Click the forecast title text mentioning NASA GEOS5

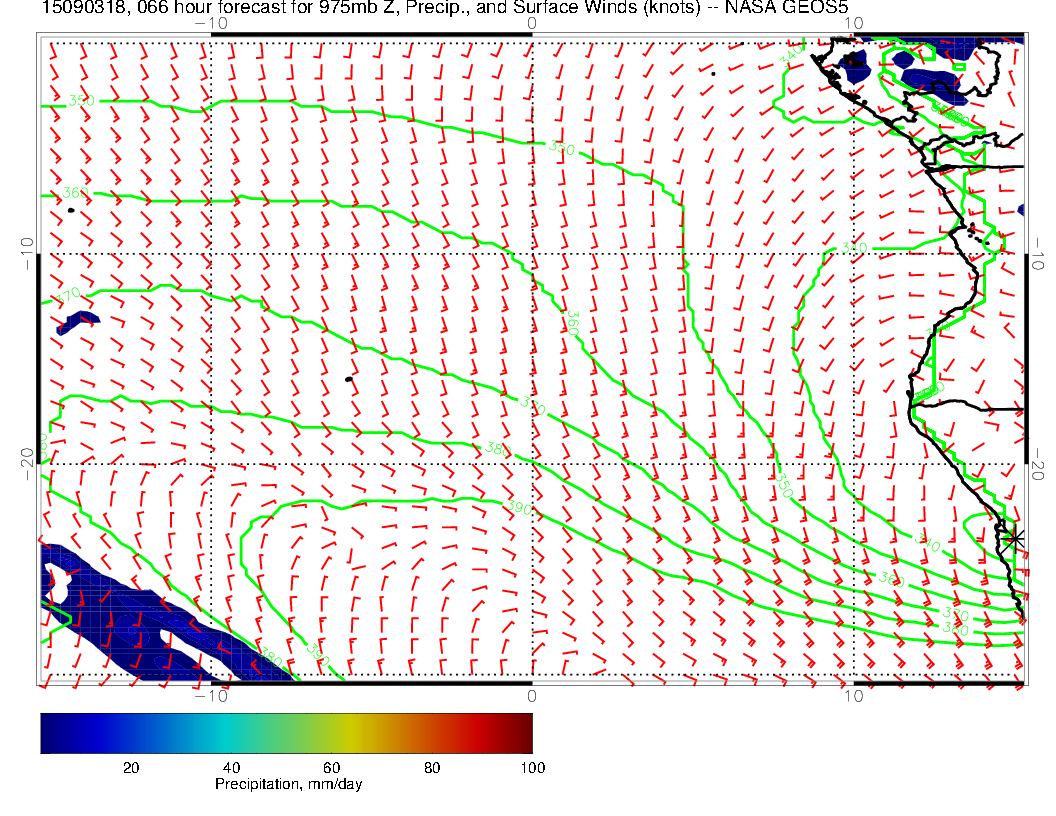point(445,7)
